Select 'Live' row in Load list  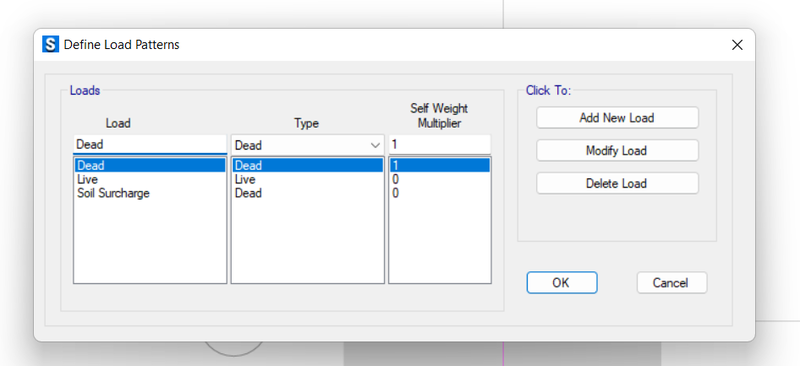pyautogui.click(x=150, y=180)
